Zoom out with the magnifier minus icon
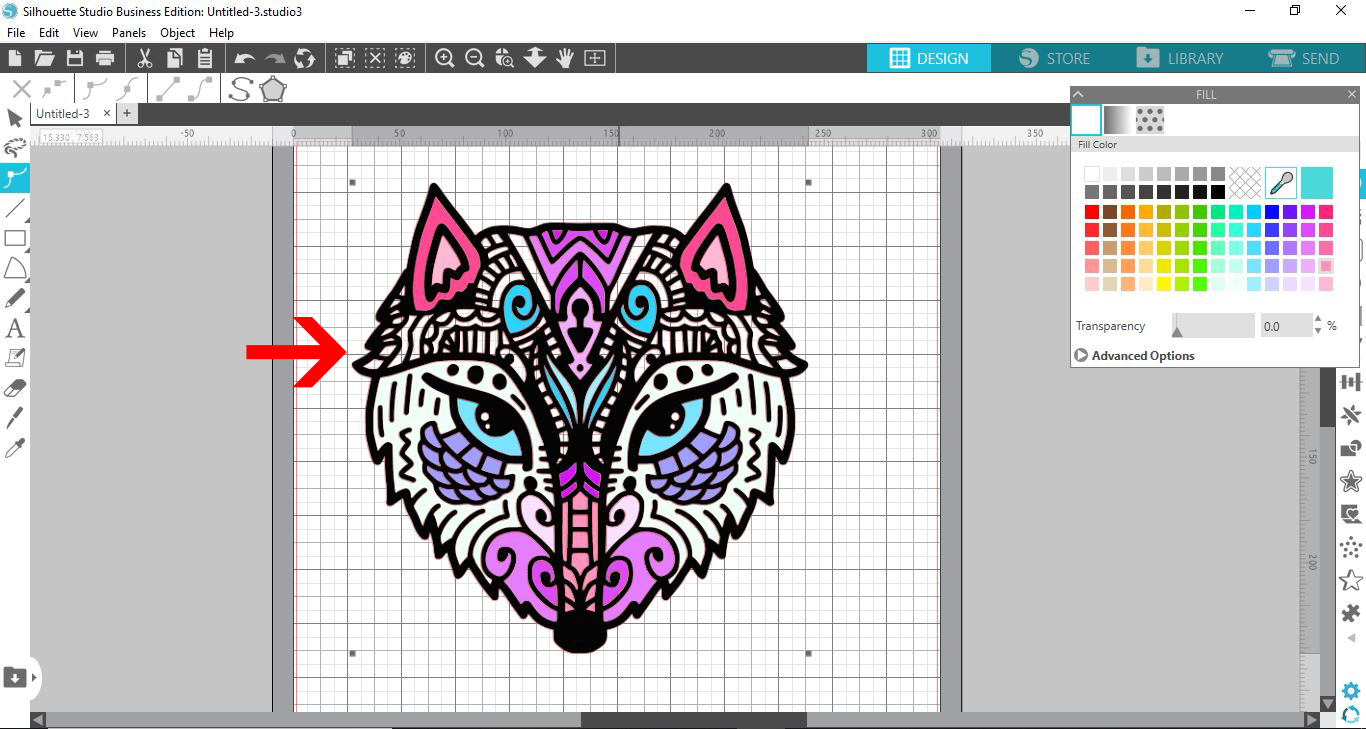Image resolution: width=1366 pixels, height=729 pixels. tap(475, 58)
